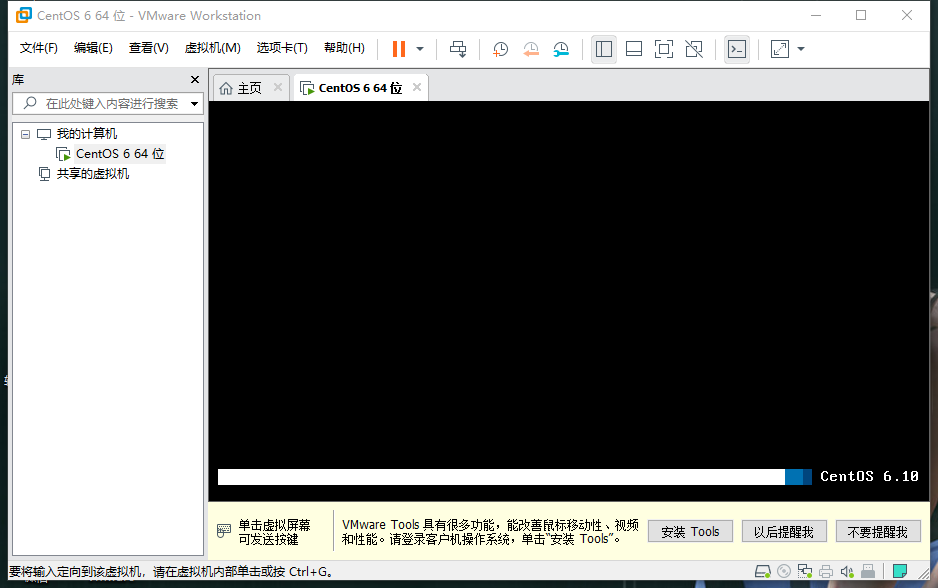Click the keyboard hint icon in info bar
The image size is (938, 588).
(x=224, y=531)
